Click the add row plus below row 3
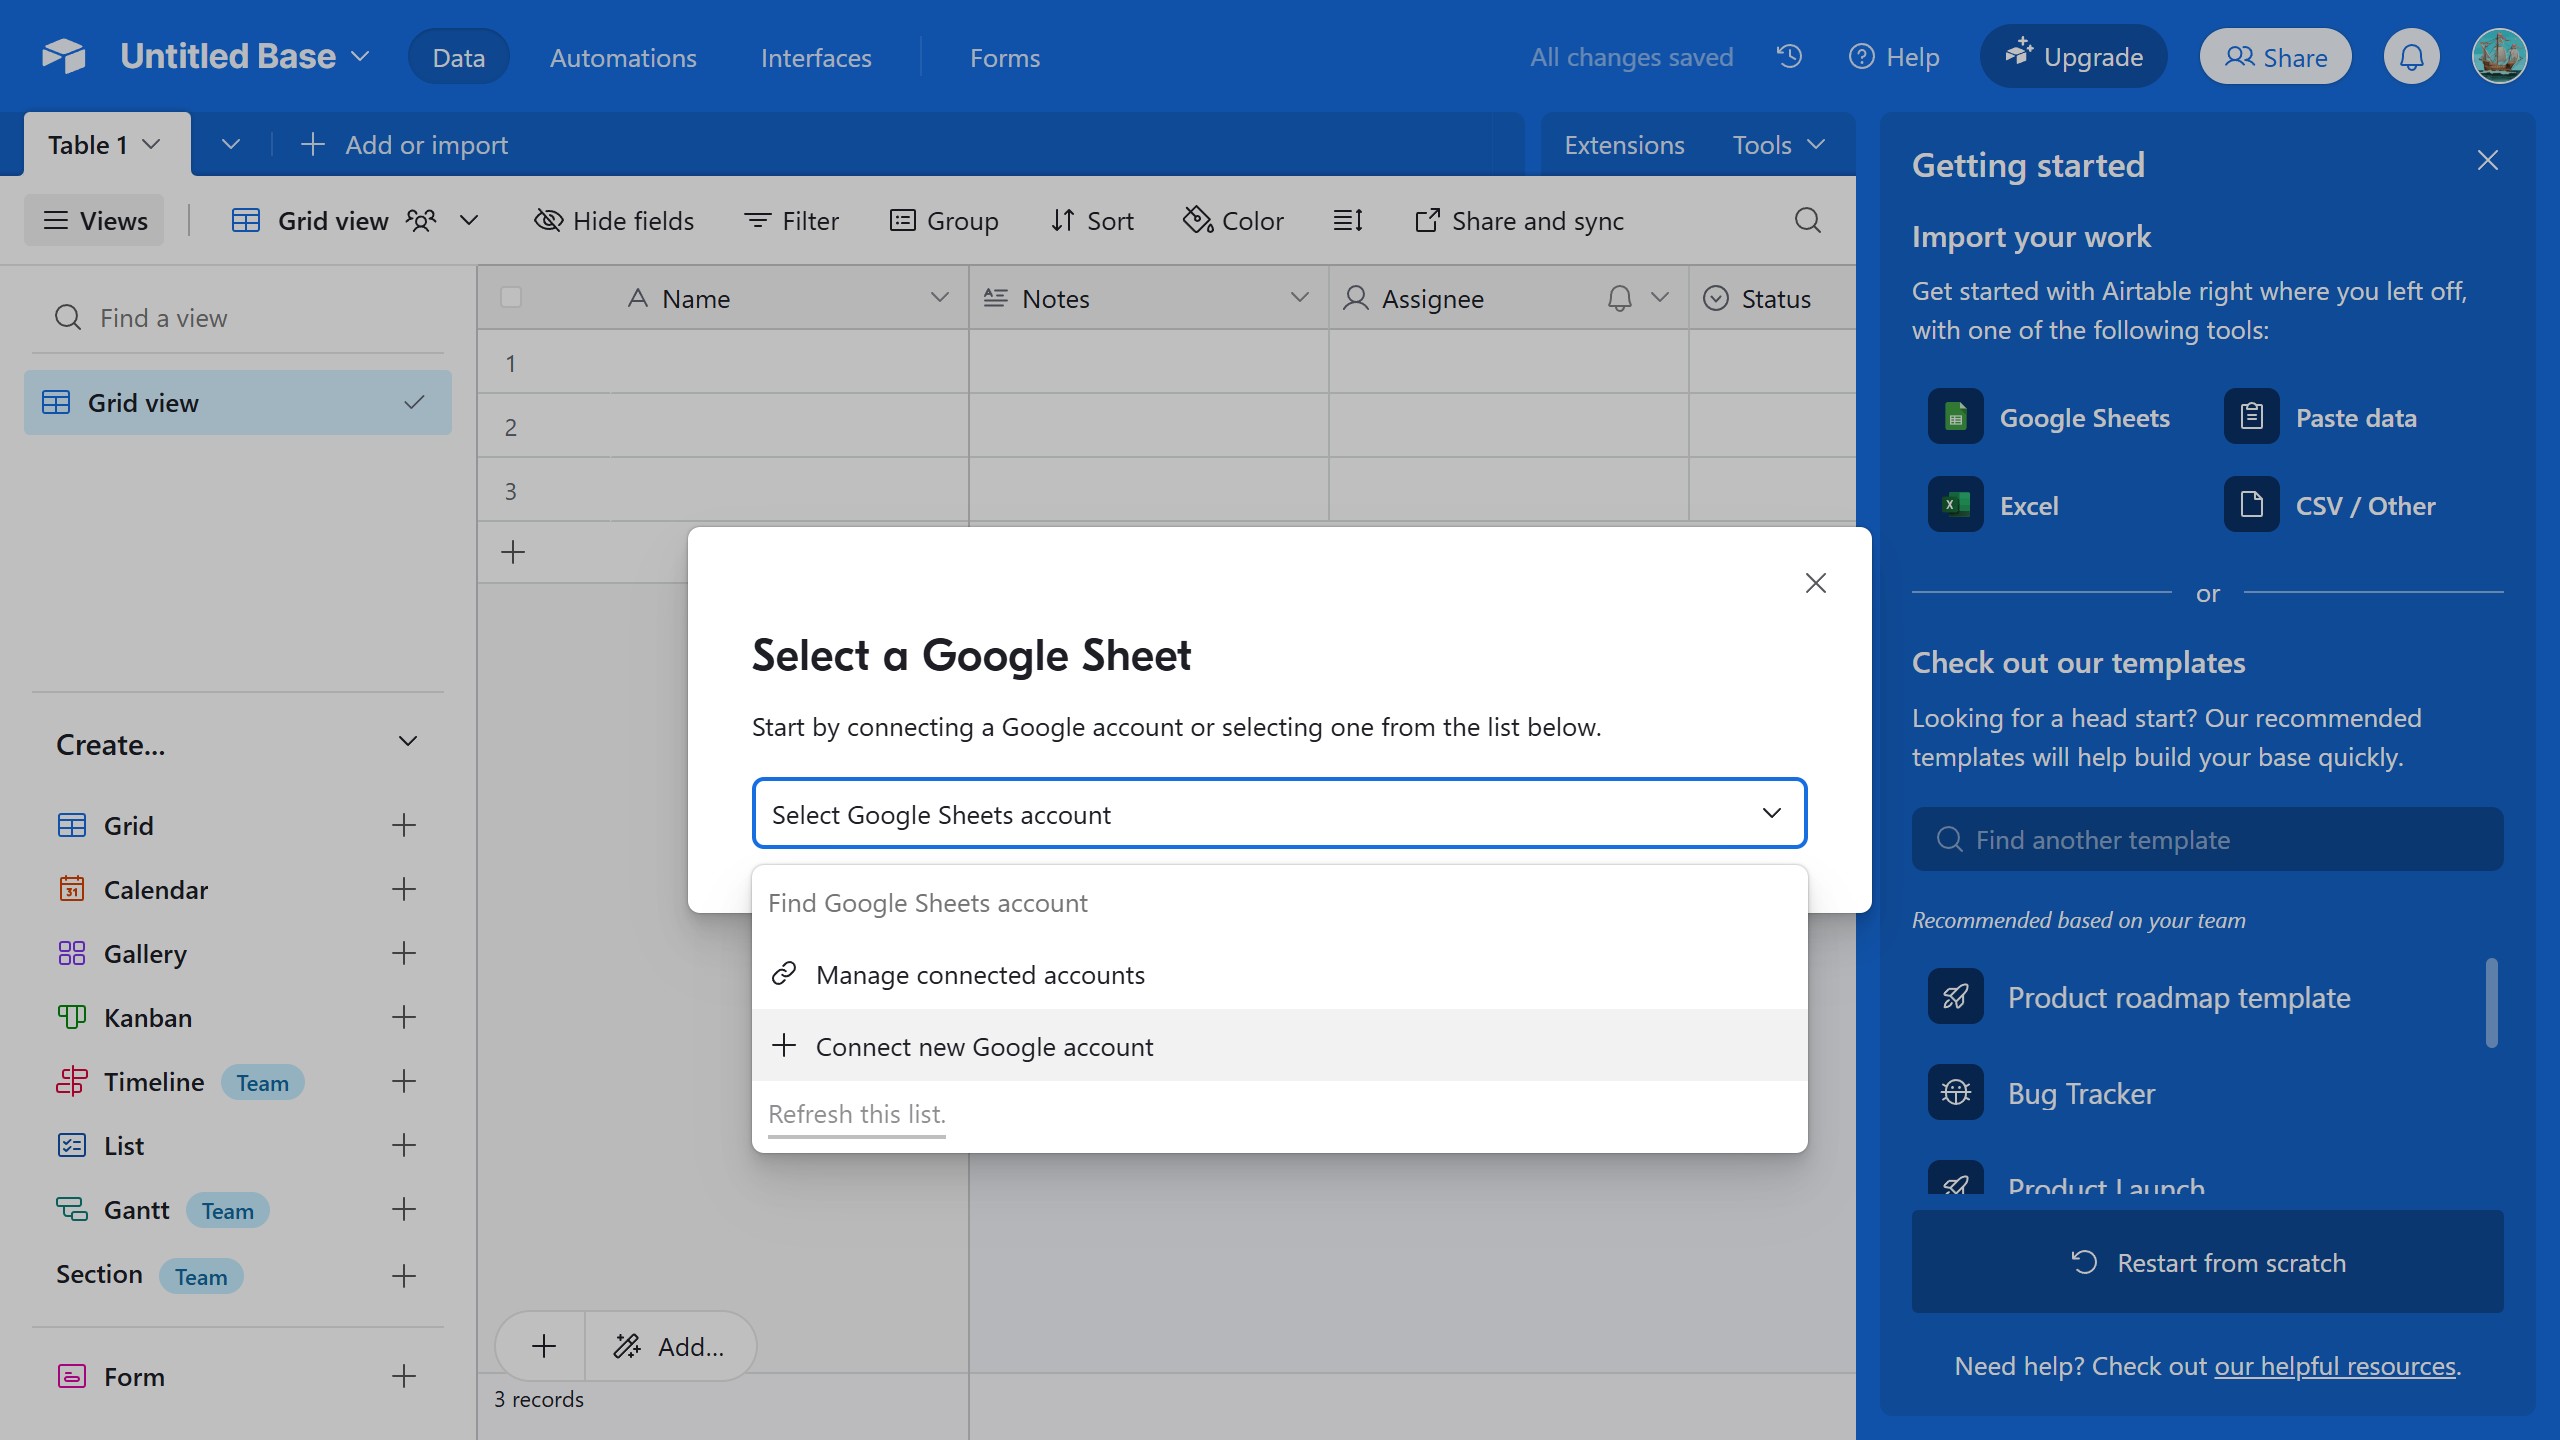Viewport: 2560px width, 1440px height. pos(513,552)
